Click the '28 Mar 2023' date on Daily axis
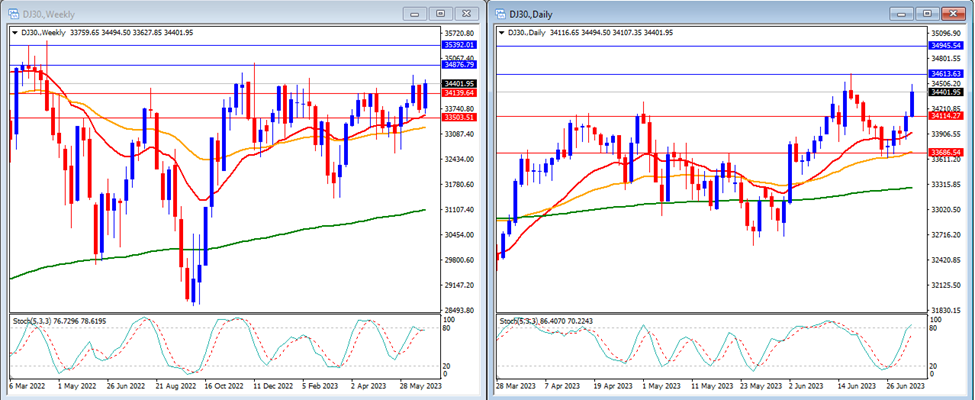975x400 pixels. pos(514,387)
